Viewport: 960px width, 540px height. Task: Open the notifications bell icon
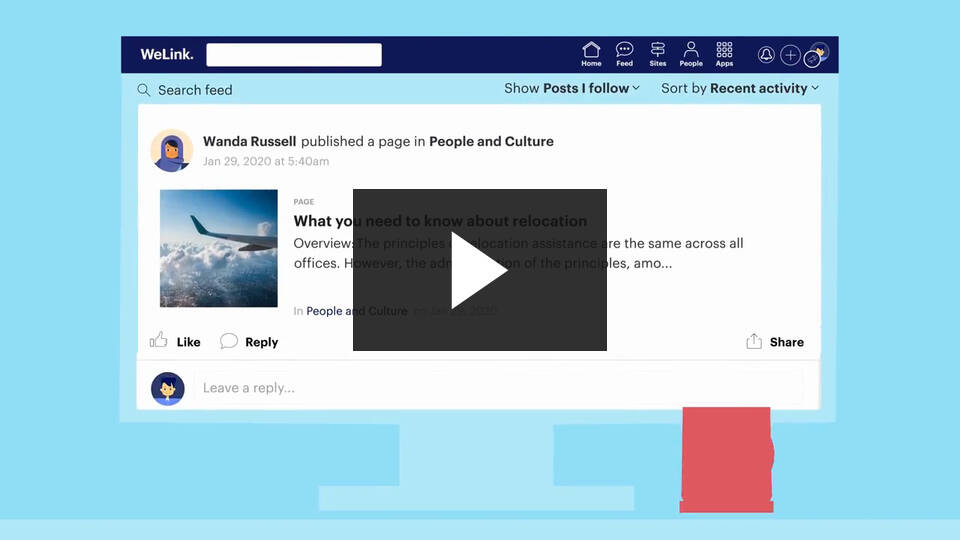click(766, 55)
